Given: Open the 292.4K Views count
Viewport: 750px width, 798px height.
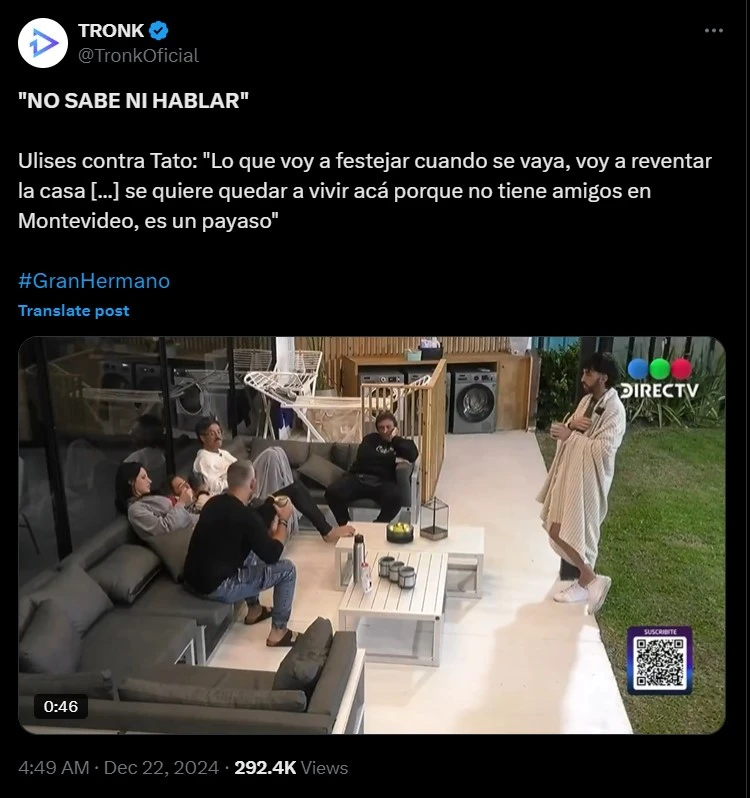Looking at the screenshot, I should 291,767.
